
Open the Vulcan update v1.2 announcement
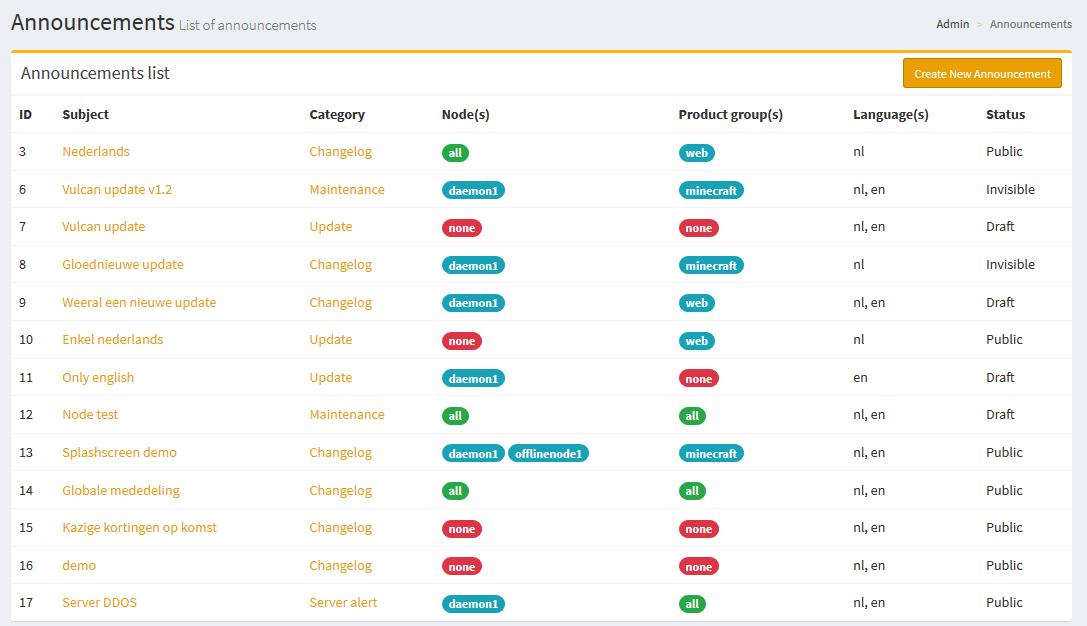117,190
